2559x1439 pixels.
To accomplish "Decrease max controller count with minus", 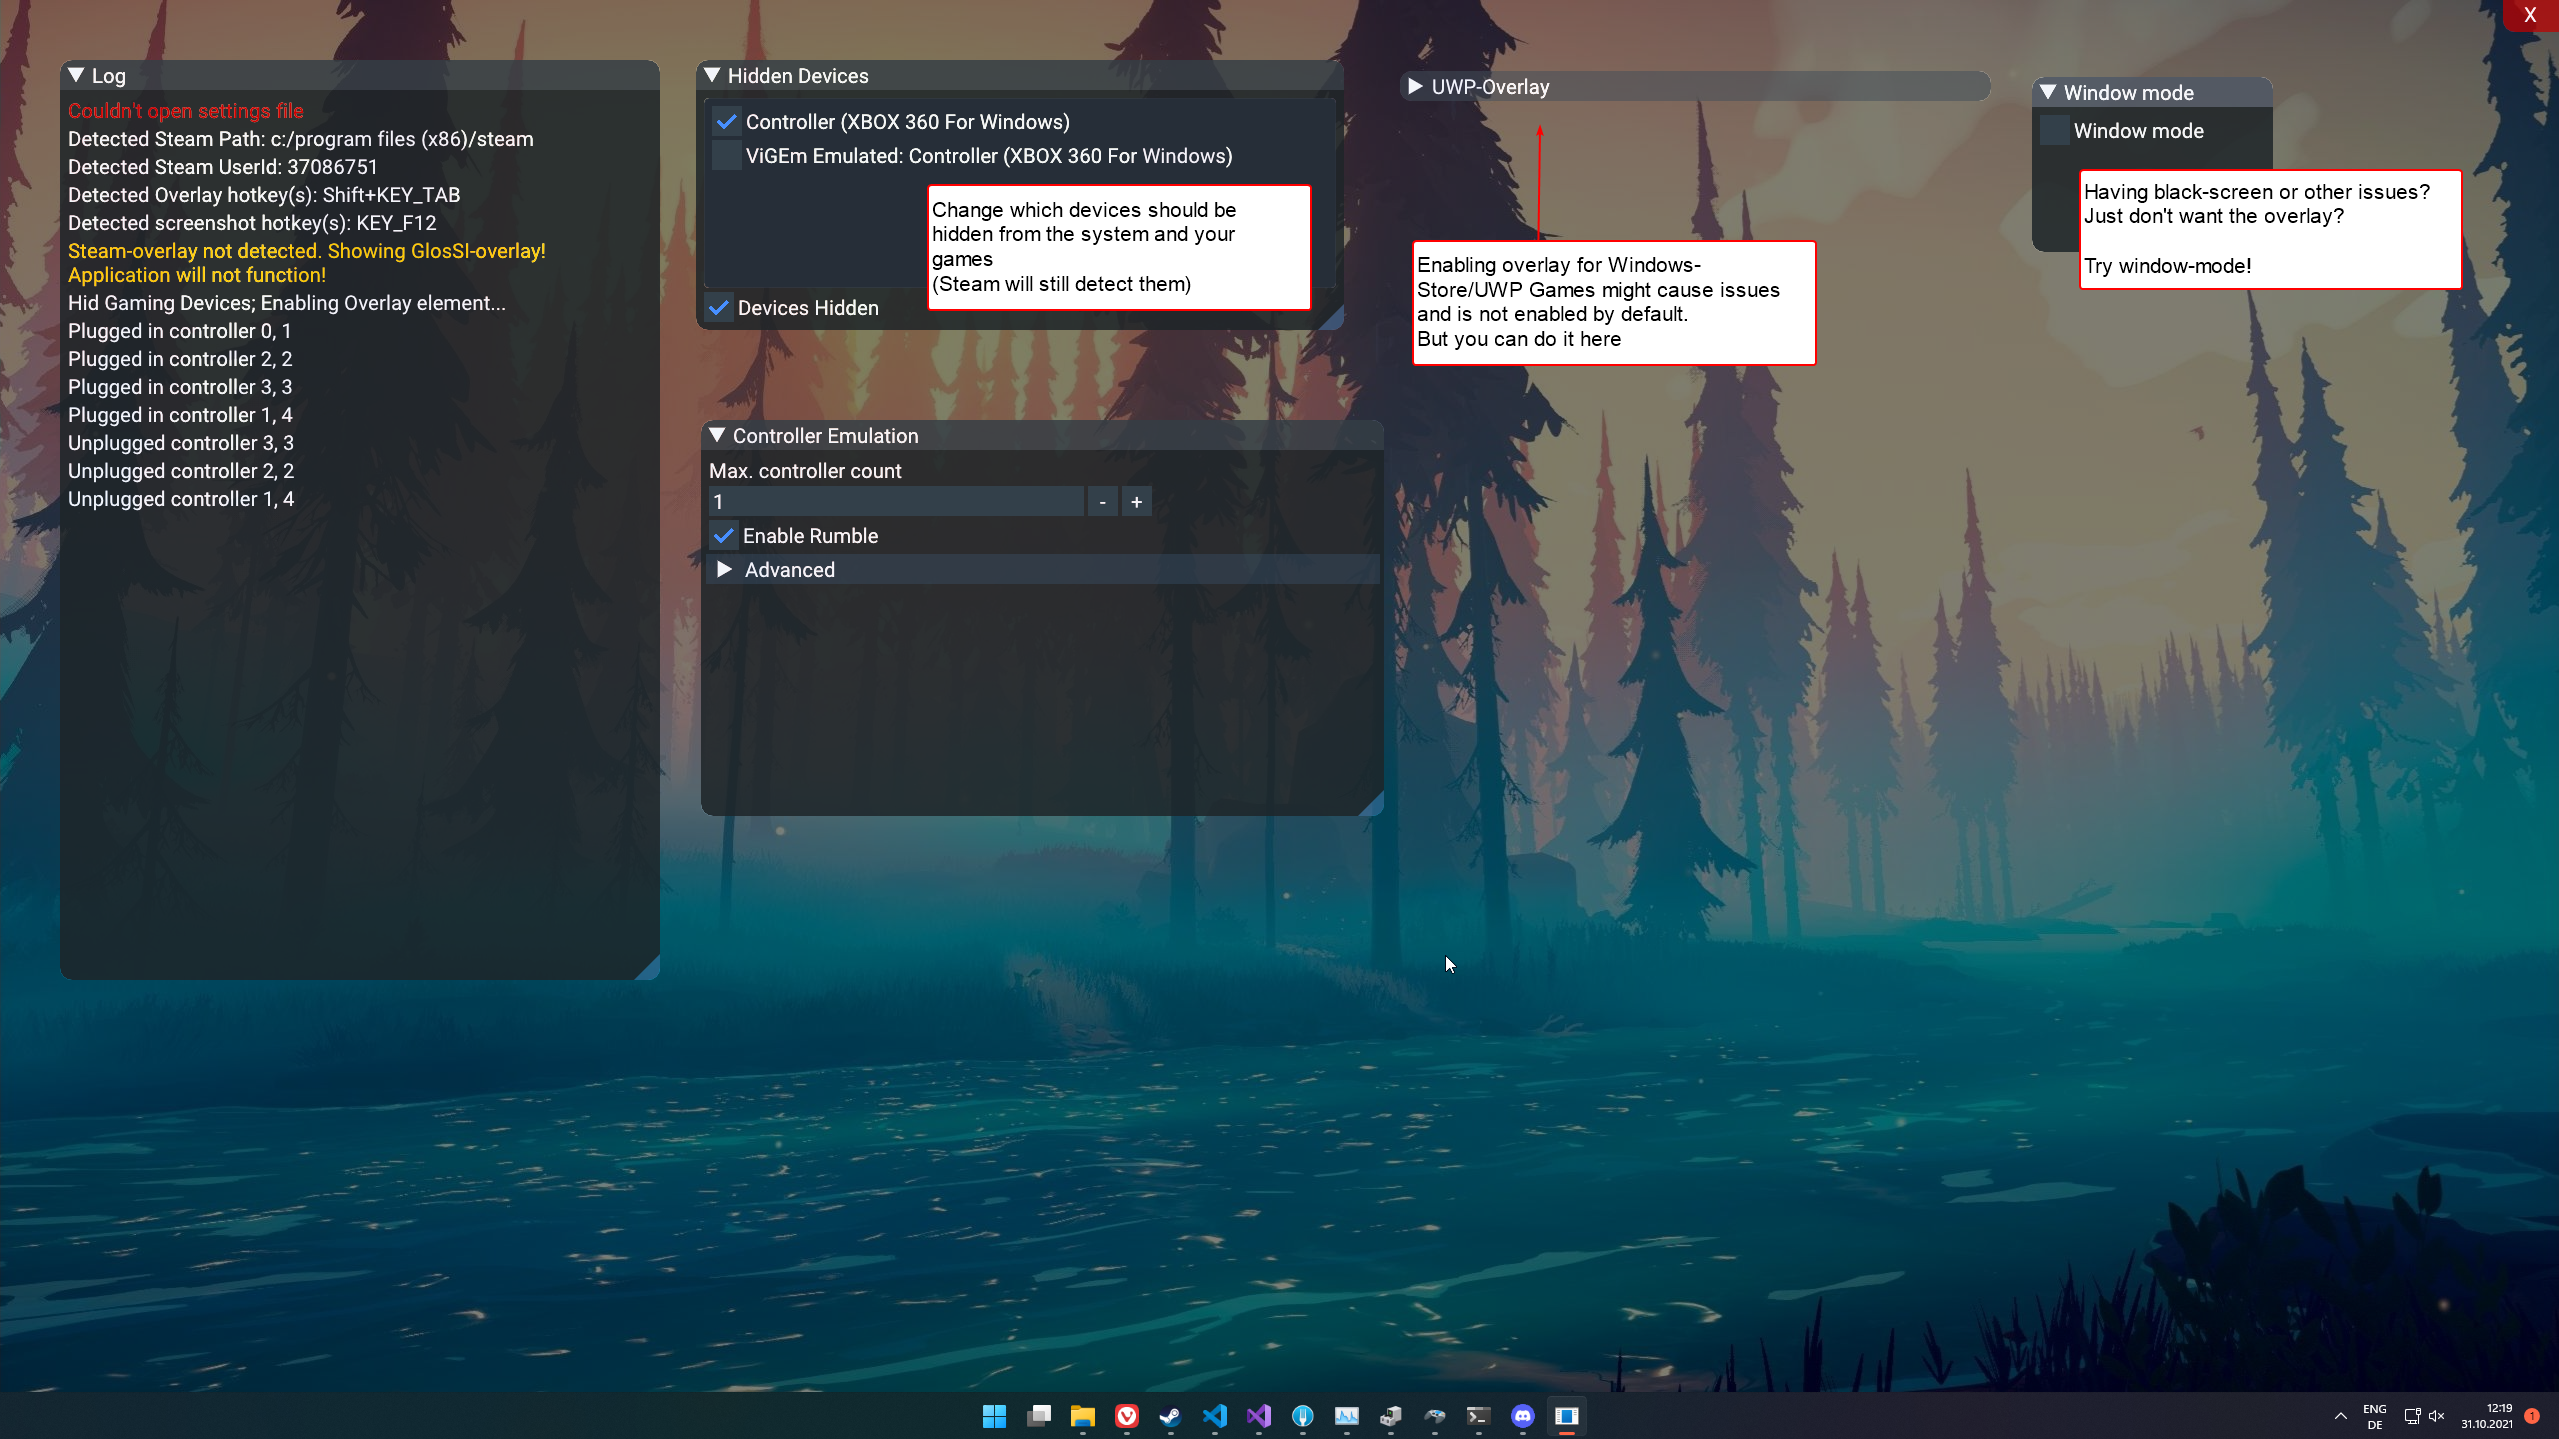I will (1102, 502).
